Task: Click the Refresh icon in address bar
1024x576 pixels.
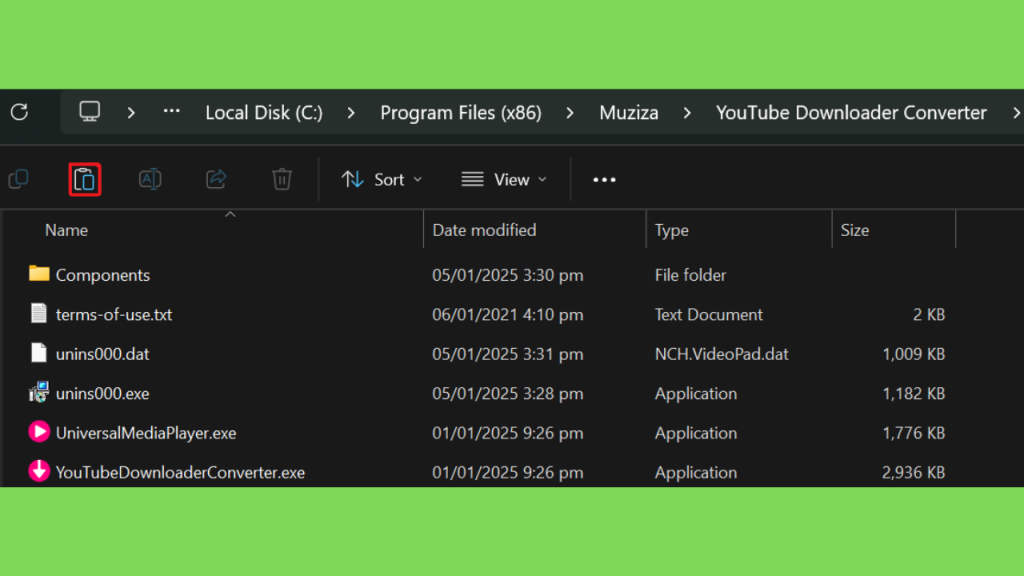Action: (x=20, y=112)
